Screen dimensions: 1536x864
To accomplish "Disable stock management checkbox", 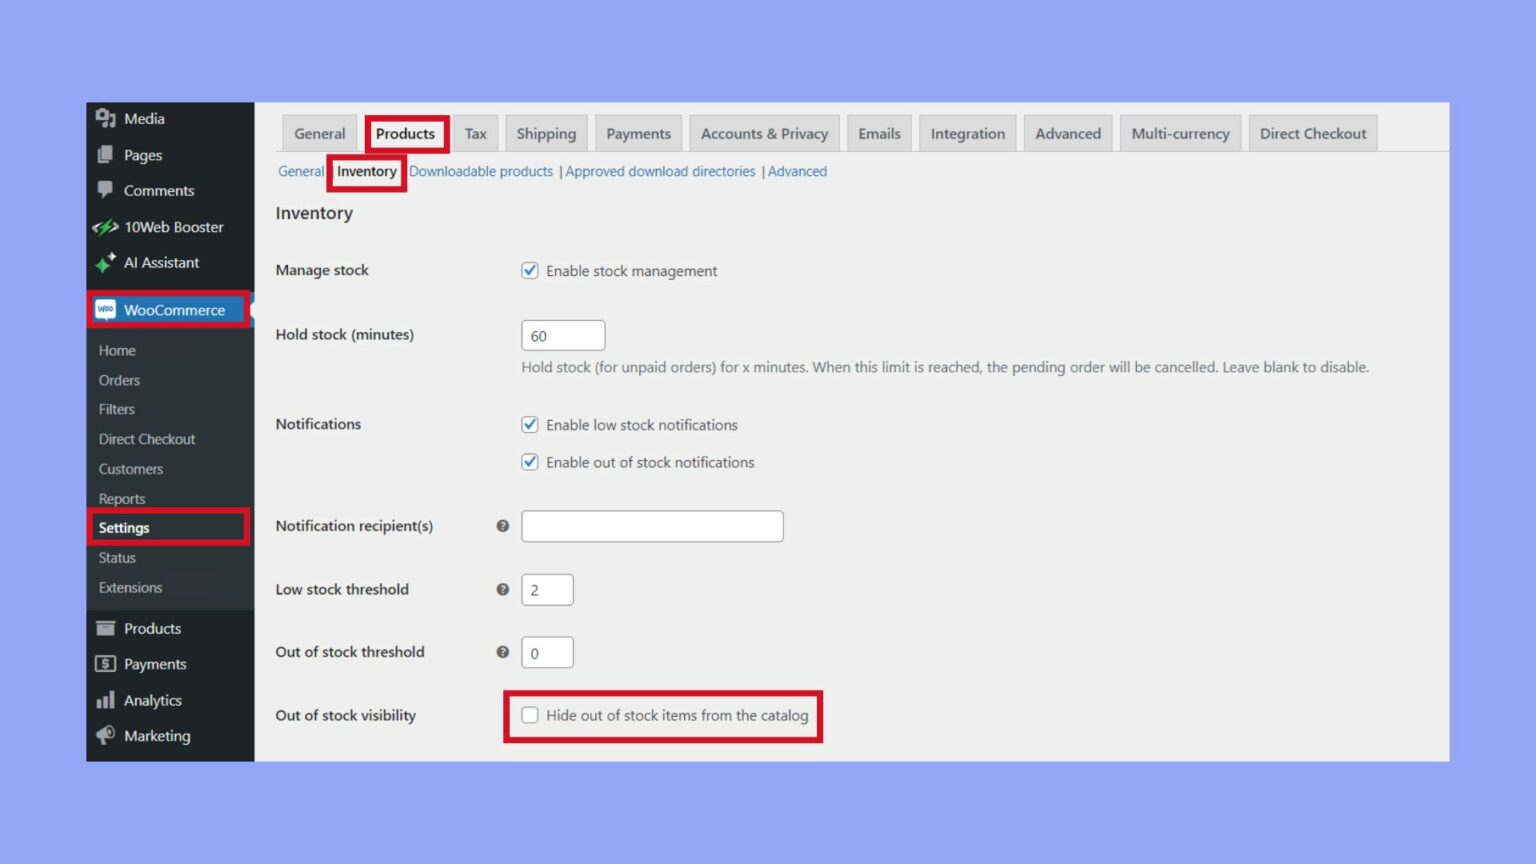I will click(x=529, y=270).
